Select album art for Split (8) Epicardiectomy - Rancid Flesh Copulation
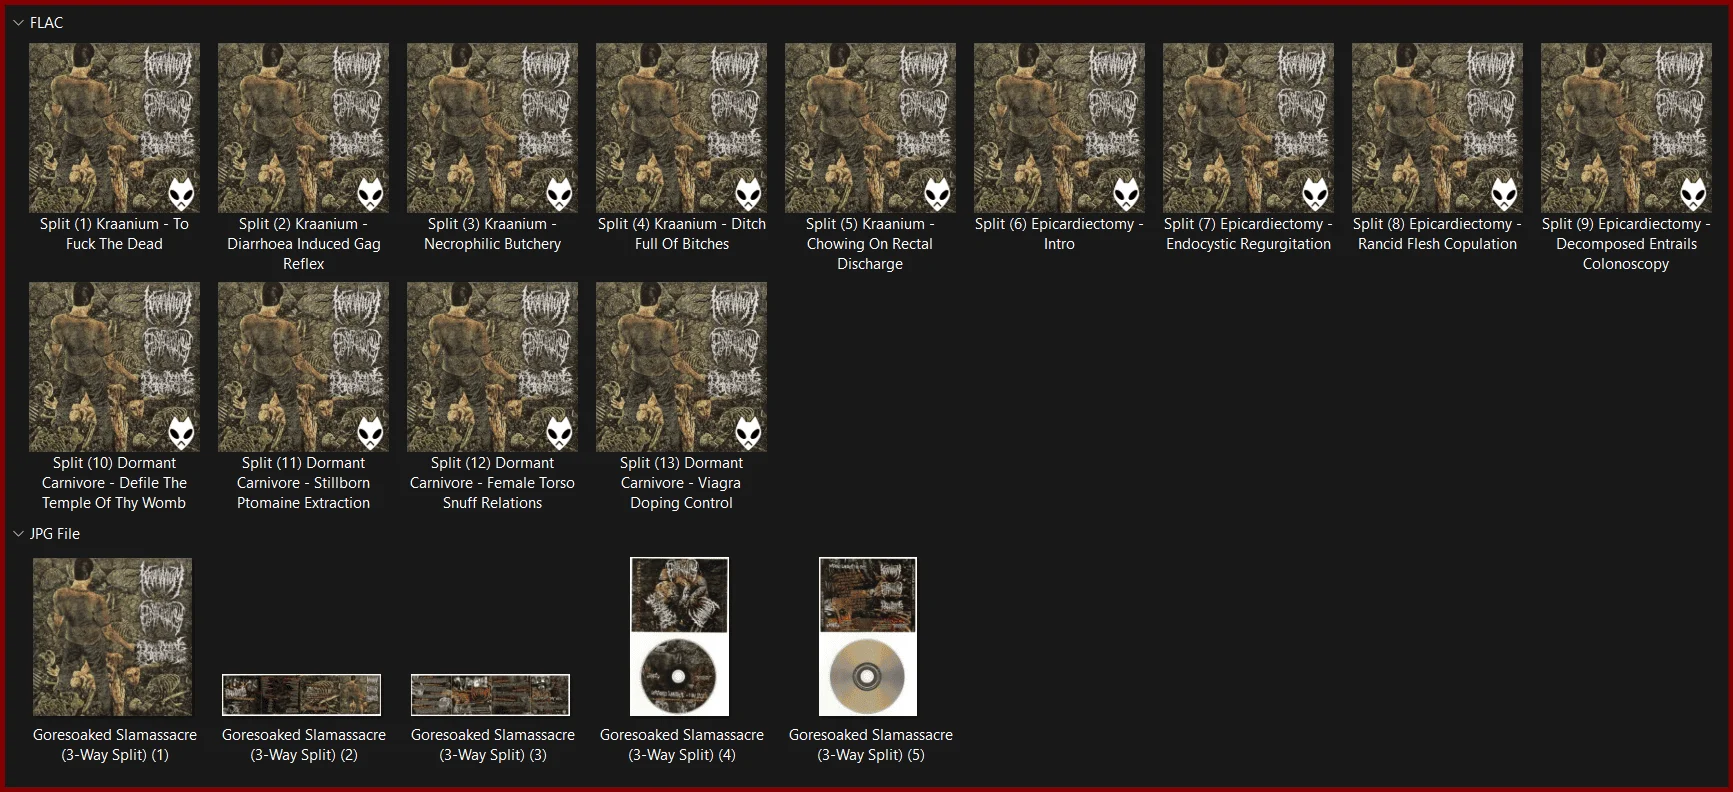 tap(1437, 128)
